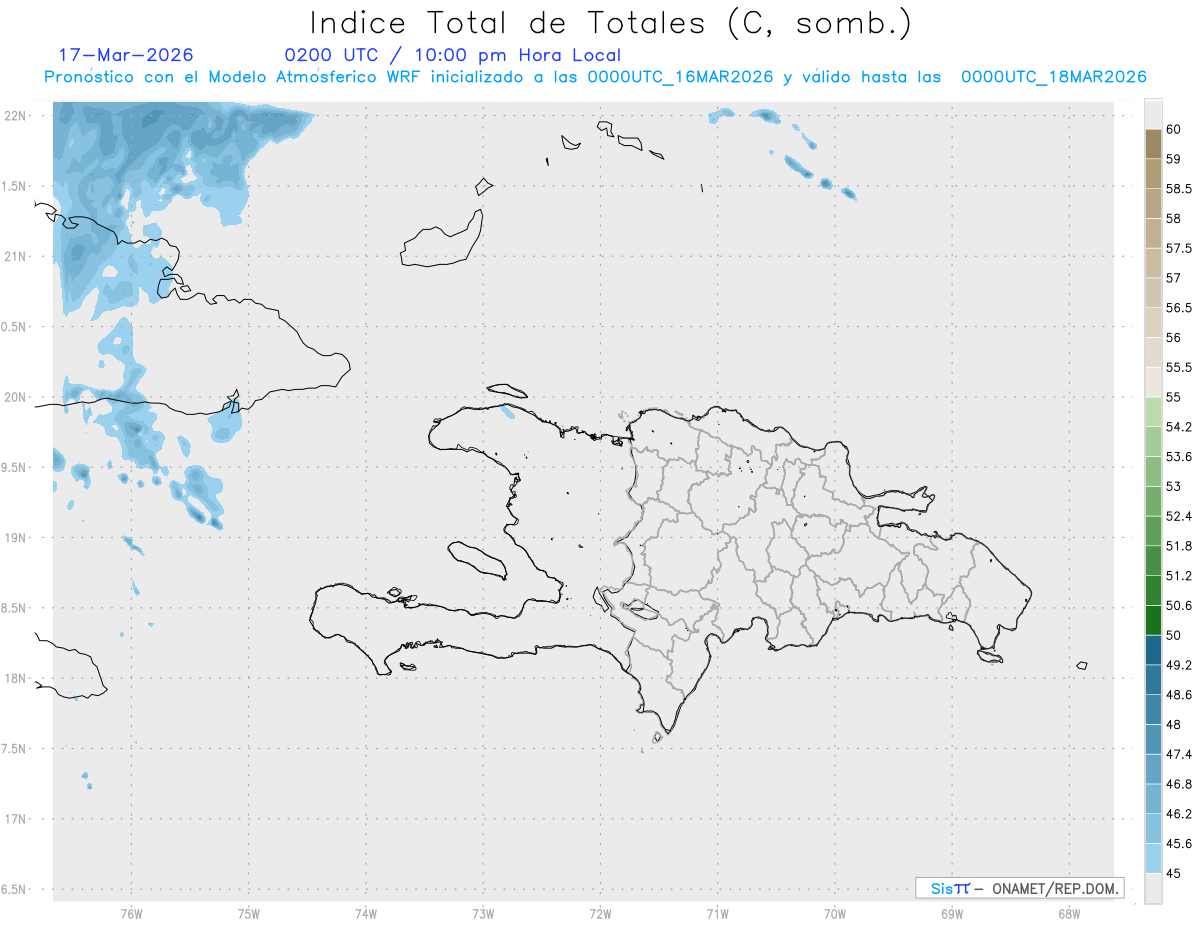The image size is (1200, 927).
Task: Click the time text "0200 UTC / 10:00 pm Hora Local"
Action: click(452, 55)
